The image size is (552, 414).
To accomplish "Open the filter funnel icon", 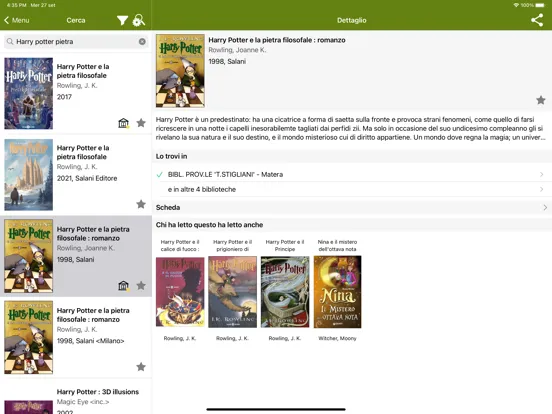I will pos(122,20).
